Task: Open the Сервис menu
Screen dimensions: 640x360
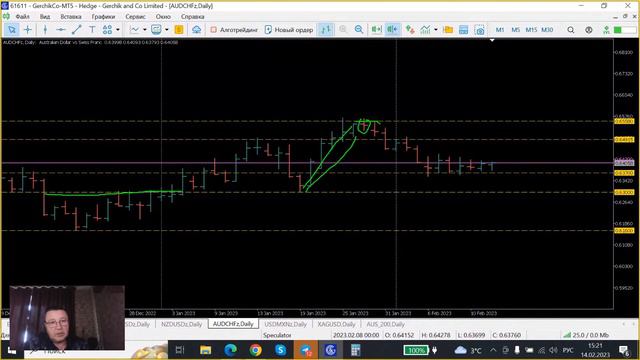Action: (136, 17)
